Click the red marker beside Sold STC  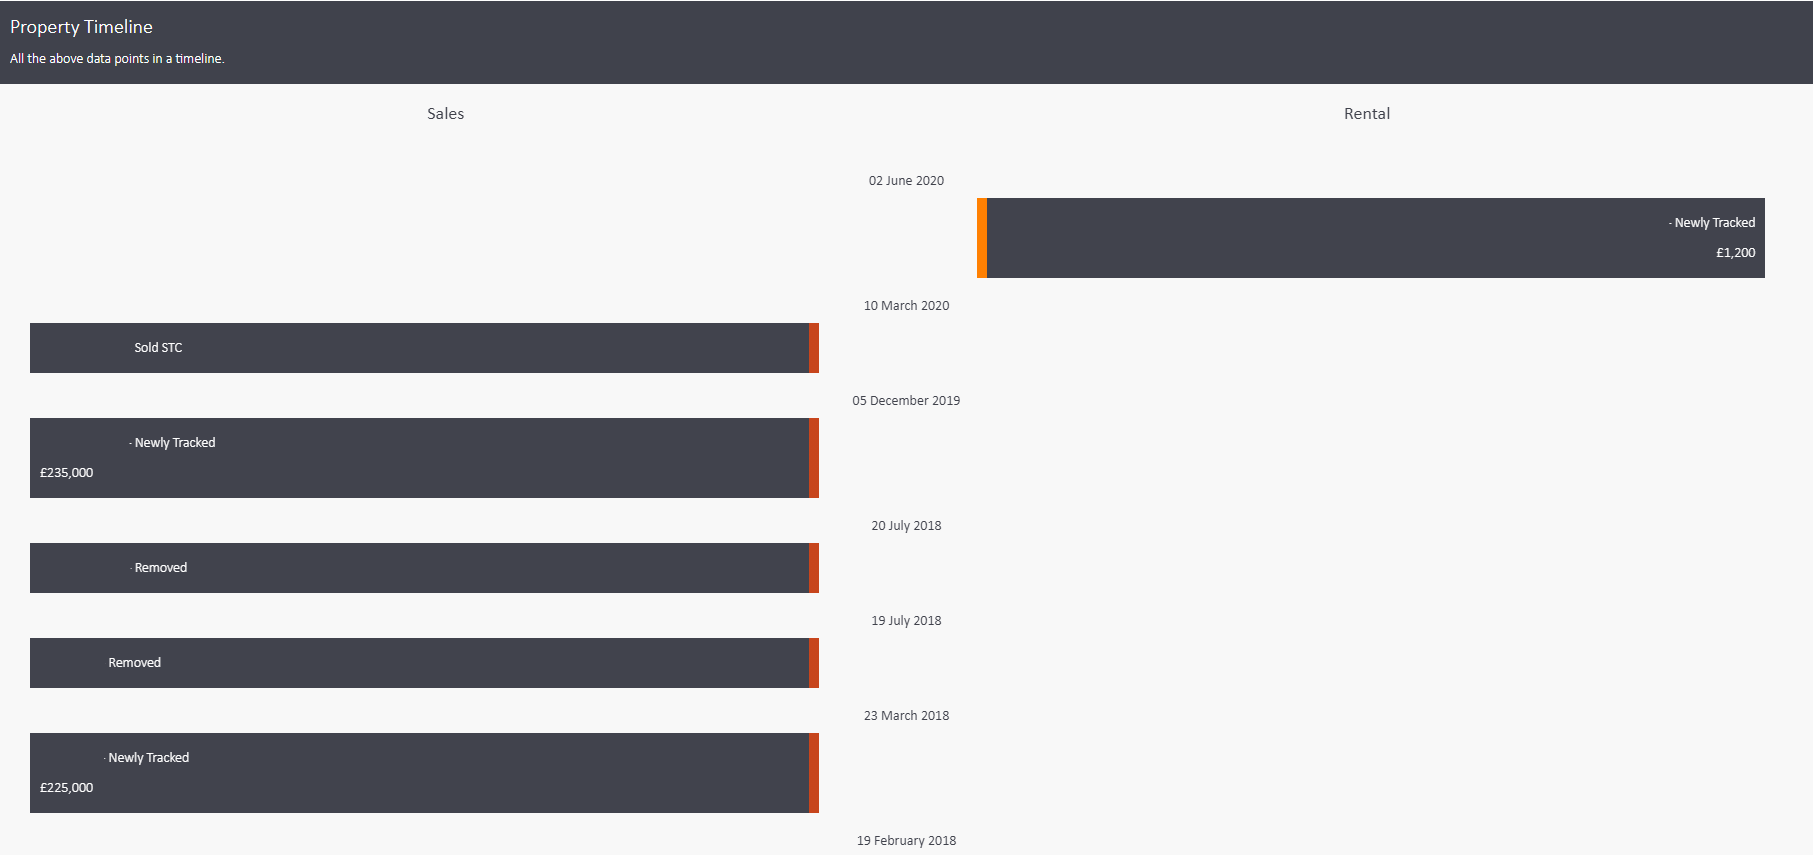pos(814,348)
